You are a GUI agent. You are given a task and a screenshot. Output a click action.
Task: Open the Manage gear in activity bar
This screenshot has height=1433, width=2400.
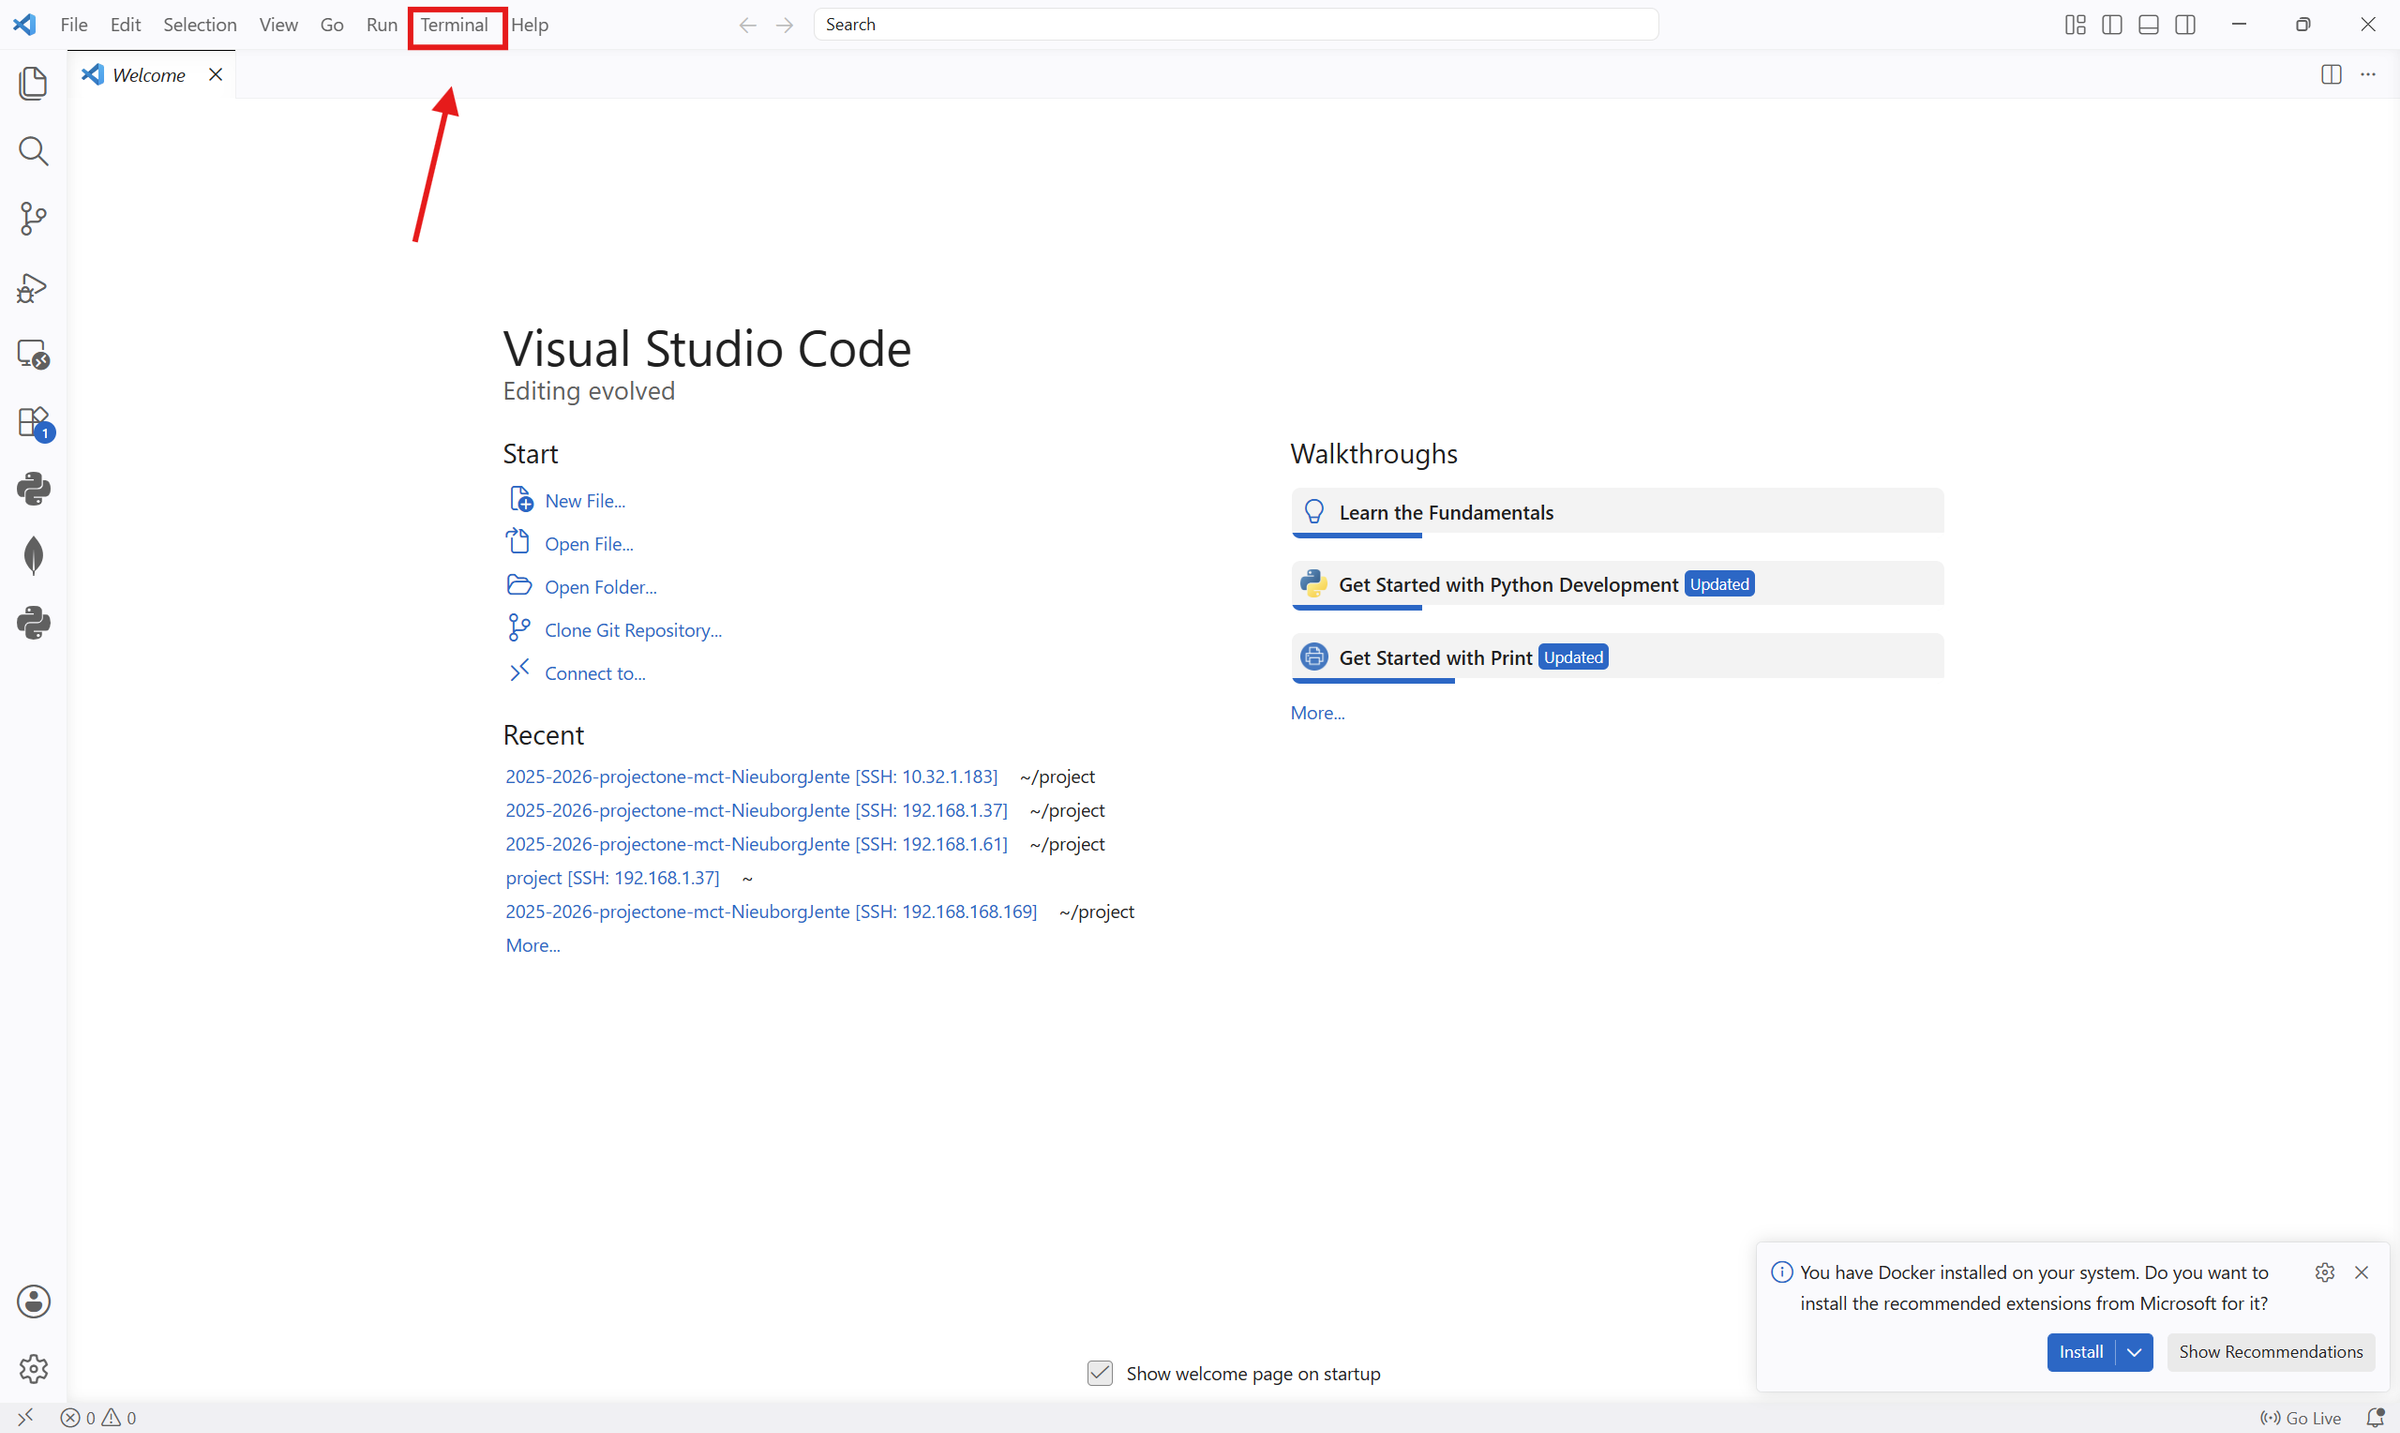coord(33,1369)
